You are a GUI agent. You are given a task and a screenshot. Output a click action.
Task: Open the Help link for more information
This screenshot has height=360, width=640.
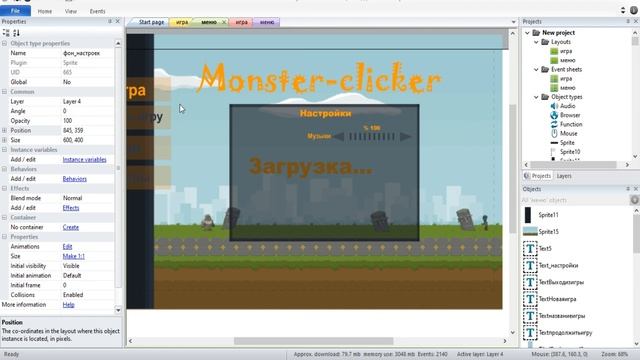[x=68, y=305]
